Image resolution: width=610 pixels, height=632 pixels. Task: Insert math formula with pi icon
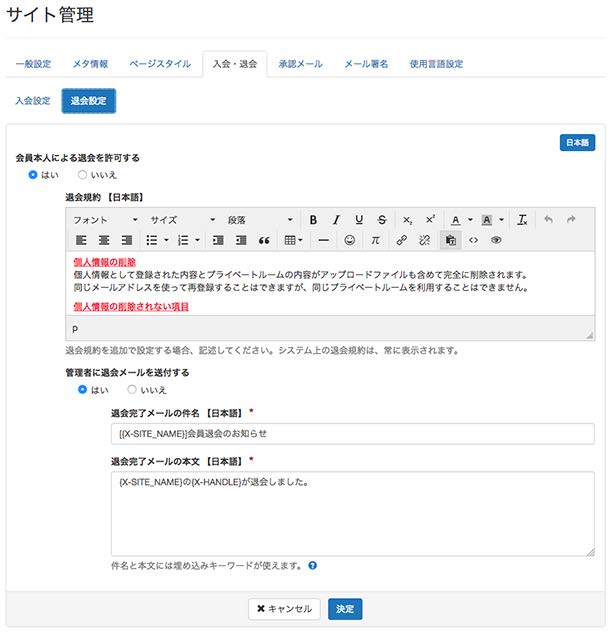[x=375, y=240]
